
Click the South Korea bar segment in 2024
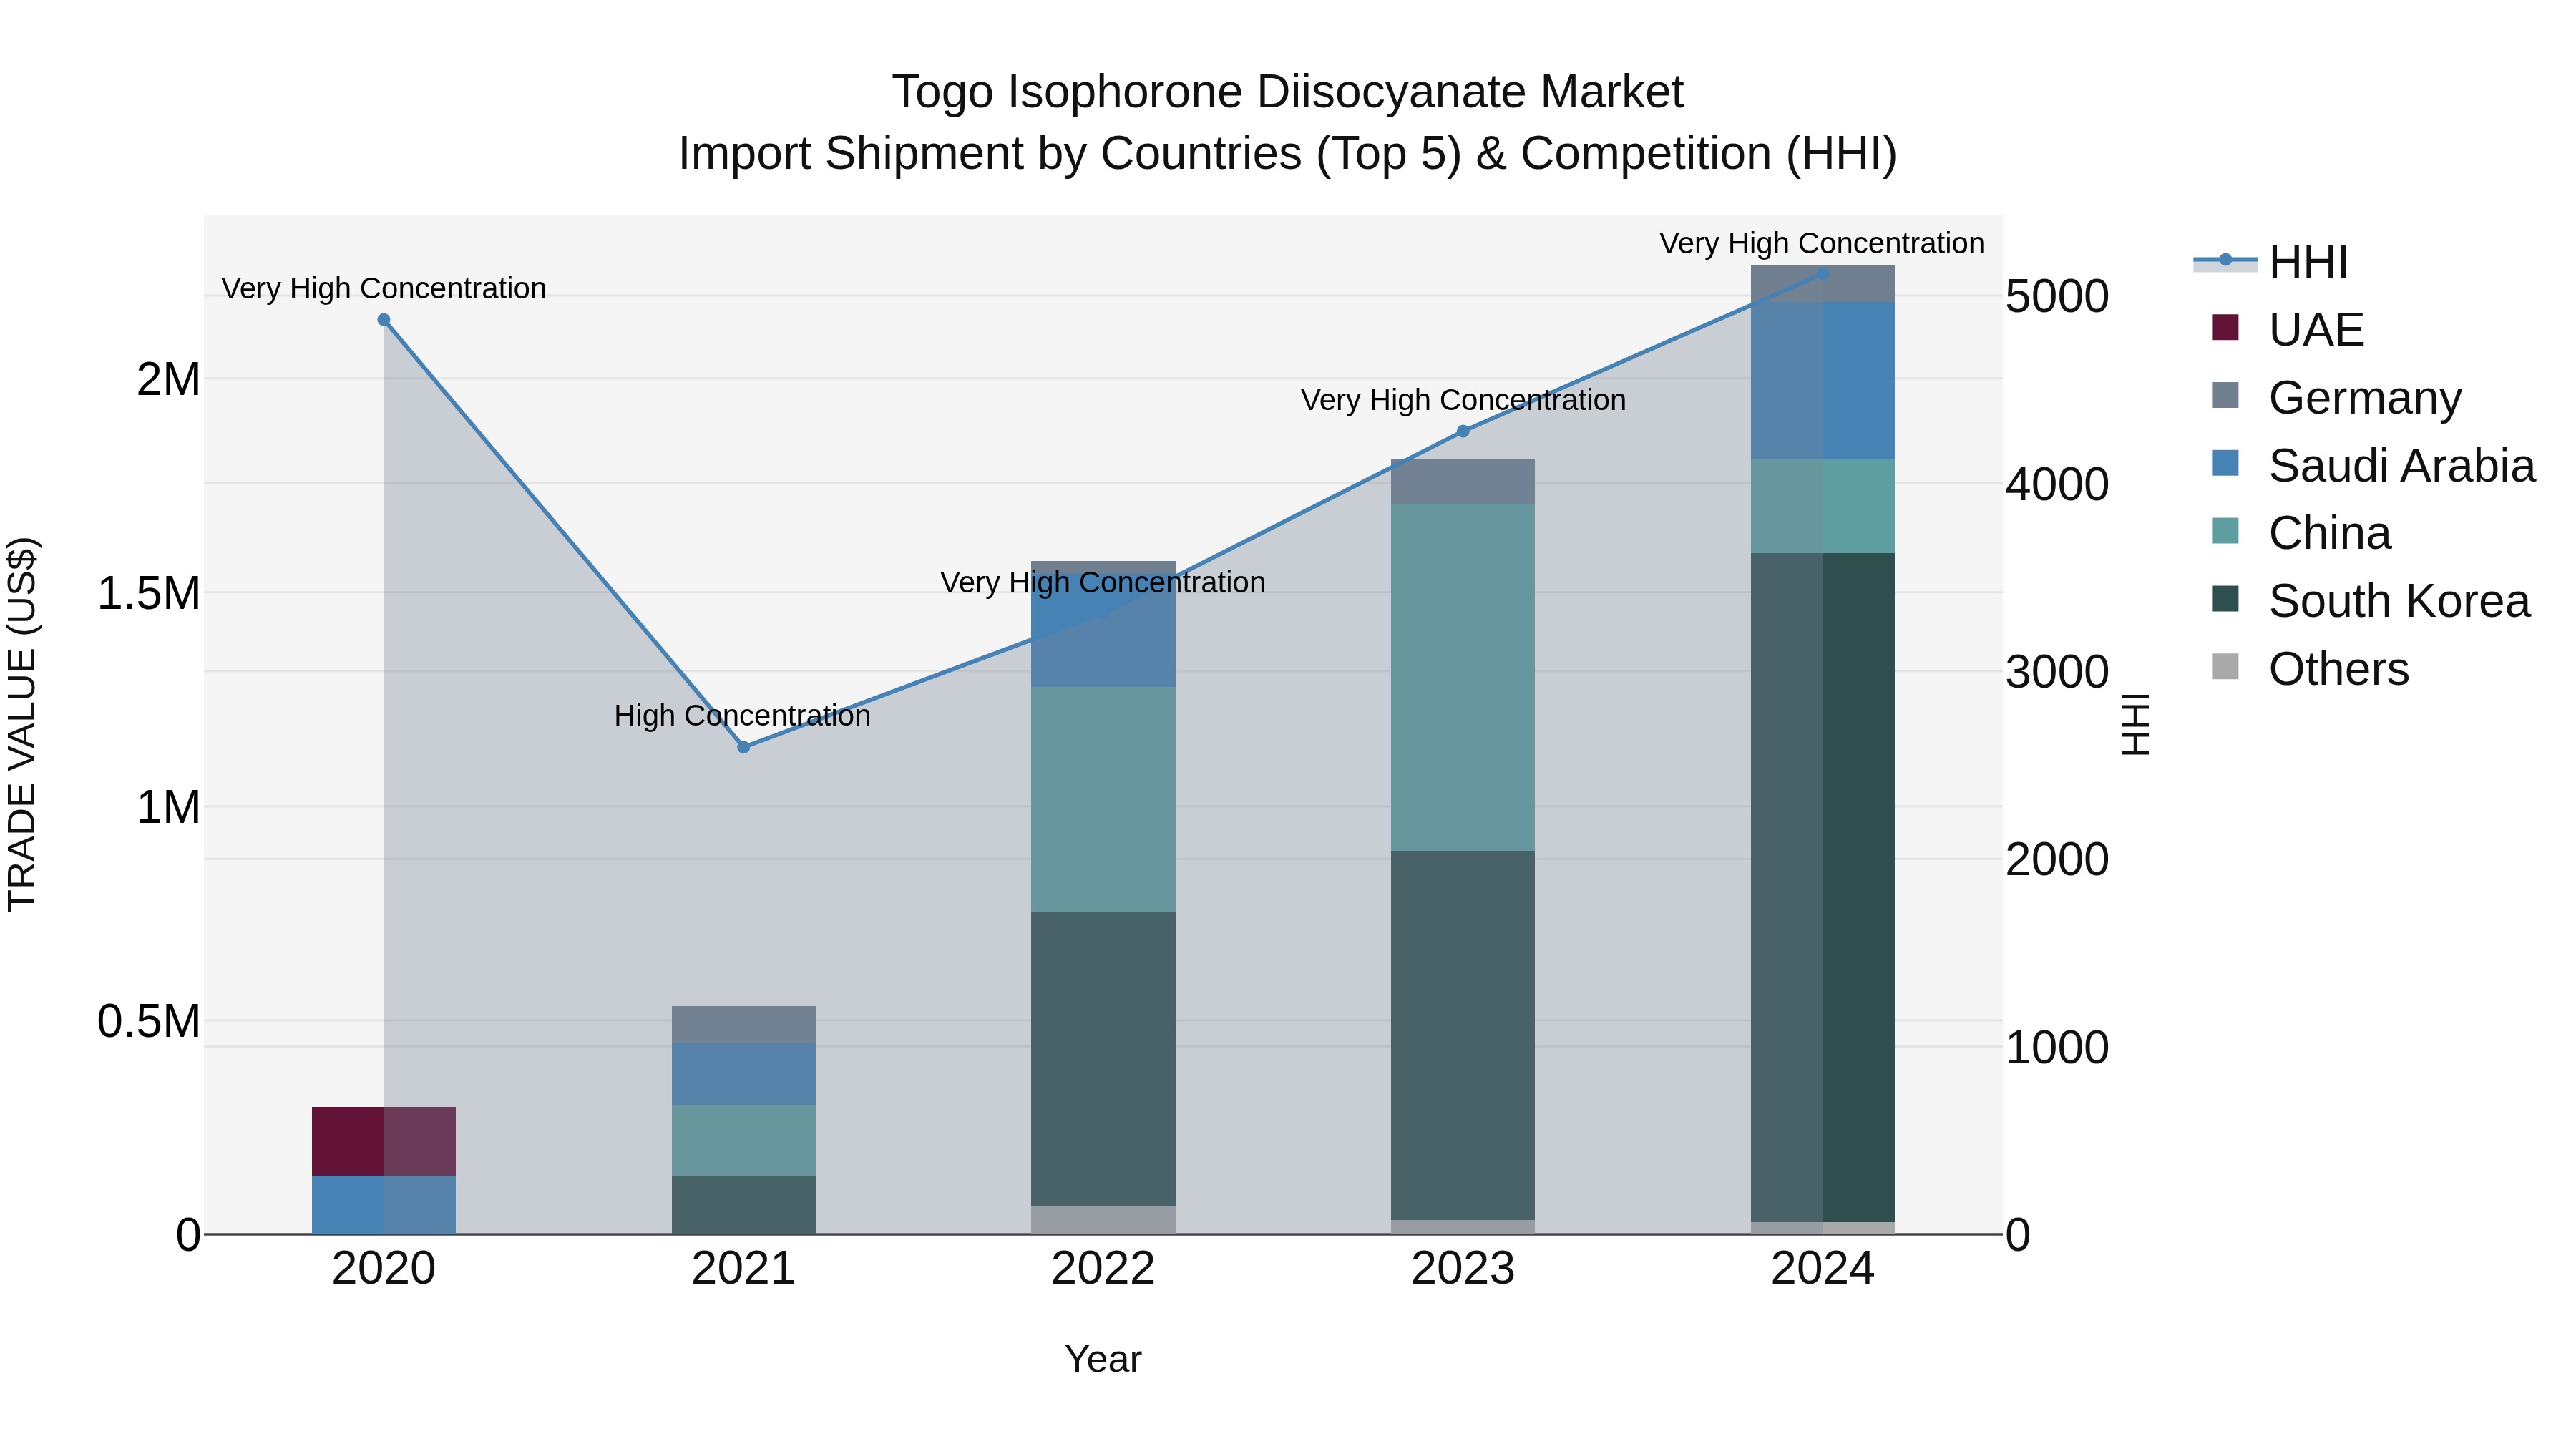[x=1822, y=887]
